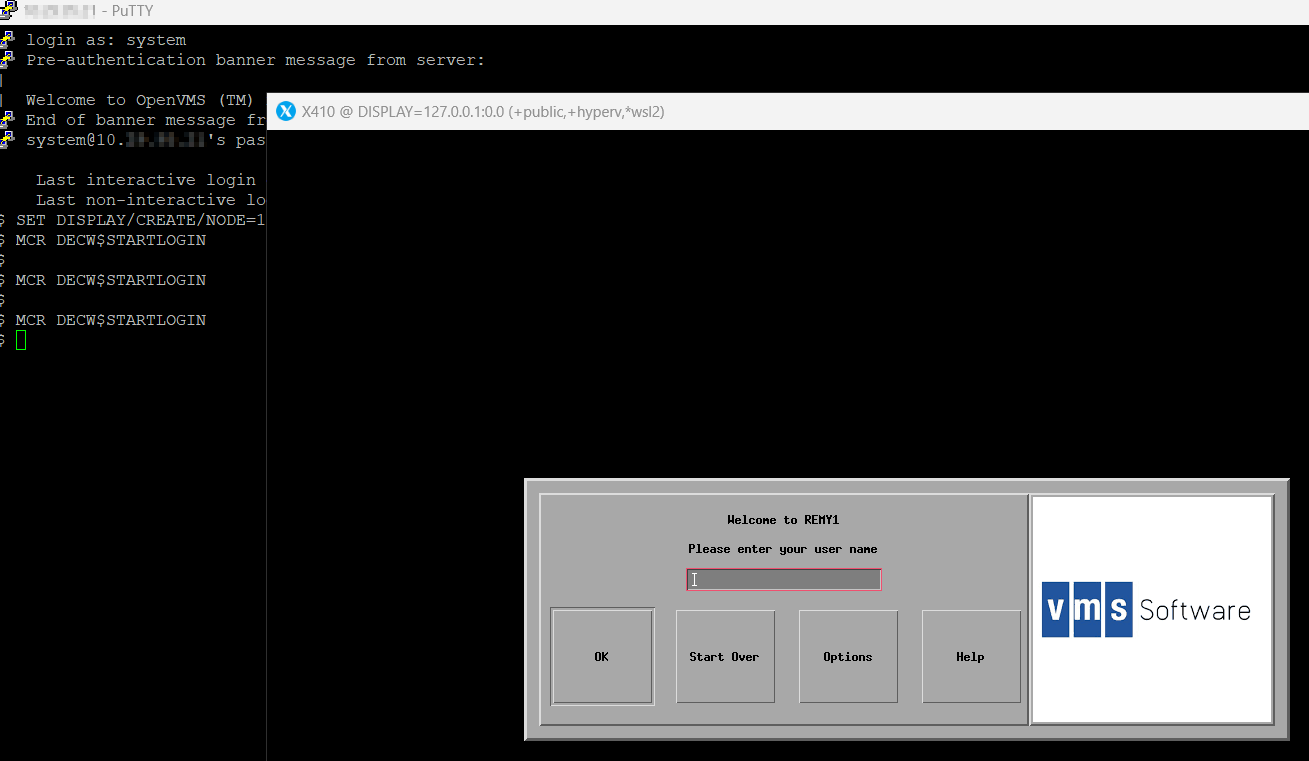1309x761 pixels.
Task: Click the 'Welcome to REMY1' heading
Action: click(x=783, y=520)
